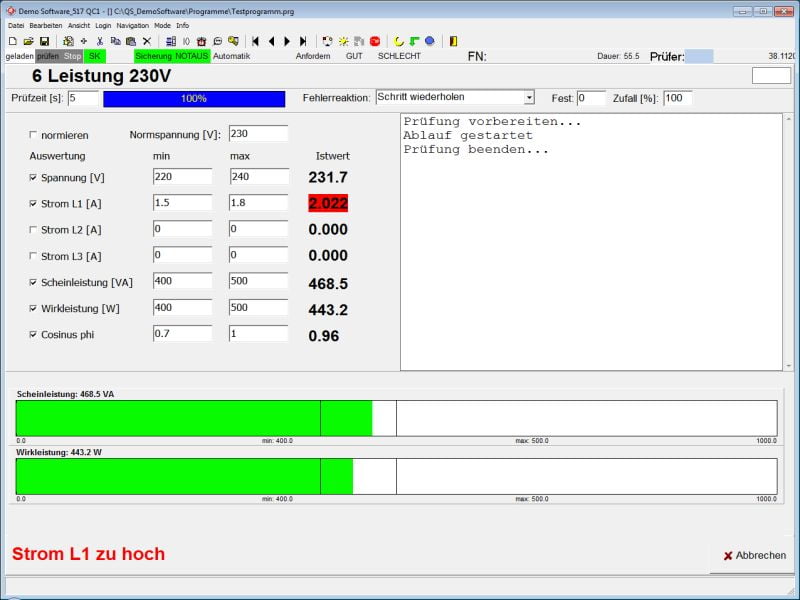Jump to last step icon
The height and width of the screenshot is (600, 800).
[303, 41]
